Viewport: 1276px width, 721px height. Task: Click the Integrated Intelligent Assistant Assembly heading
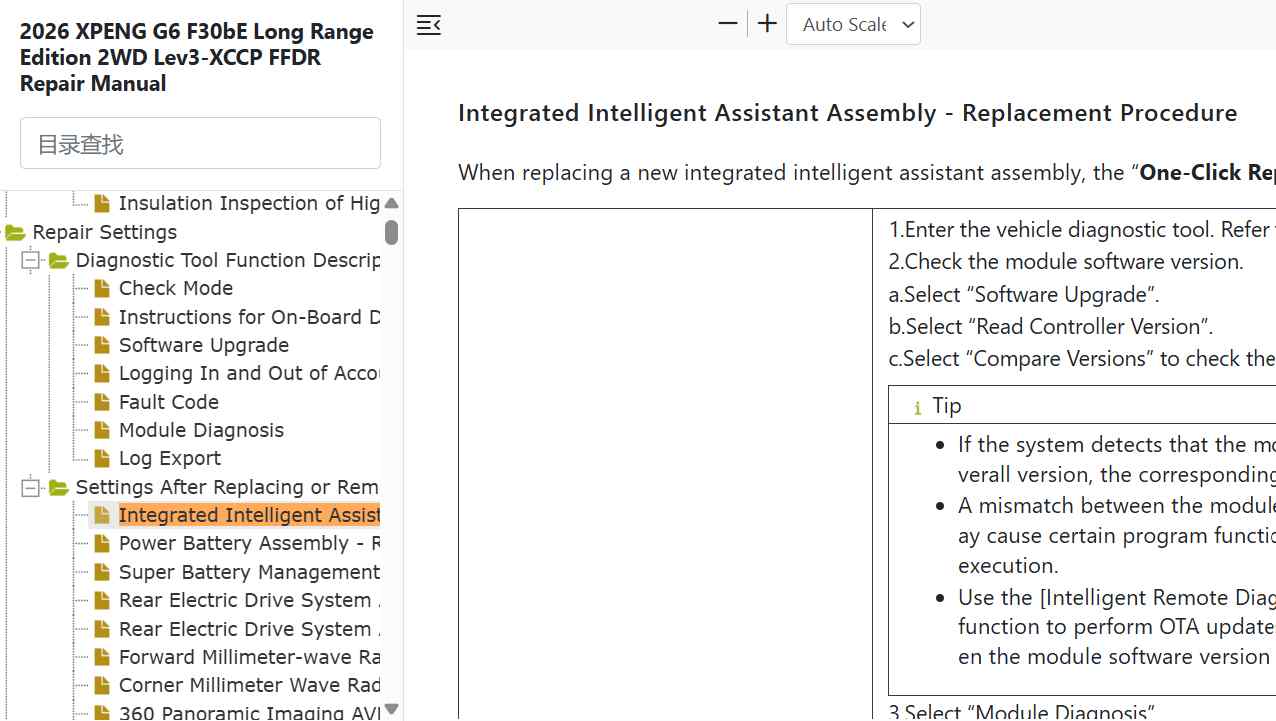(x=848, y=112)
